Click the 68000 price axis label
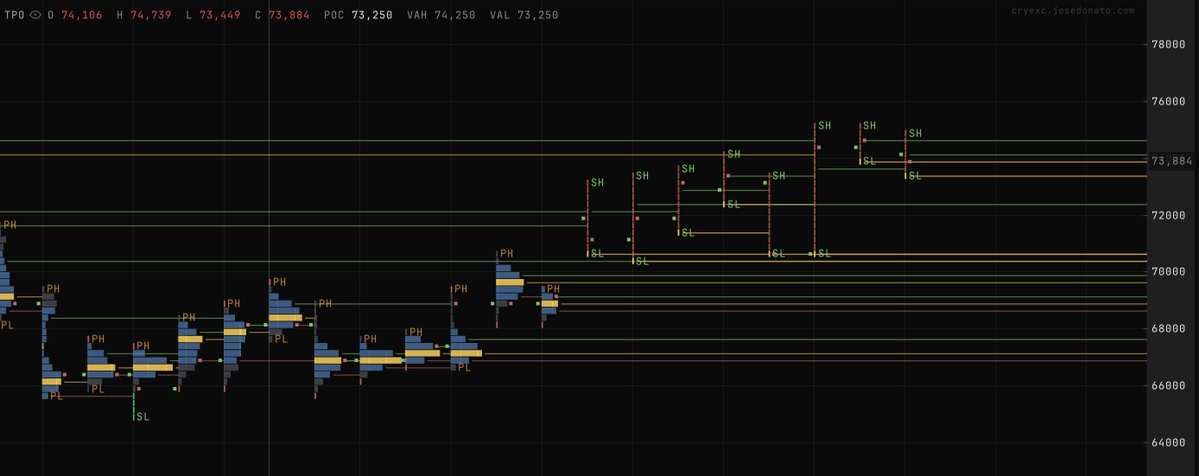 point(1168,328)
